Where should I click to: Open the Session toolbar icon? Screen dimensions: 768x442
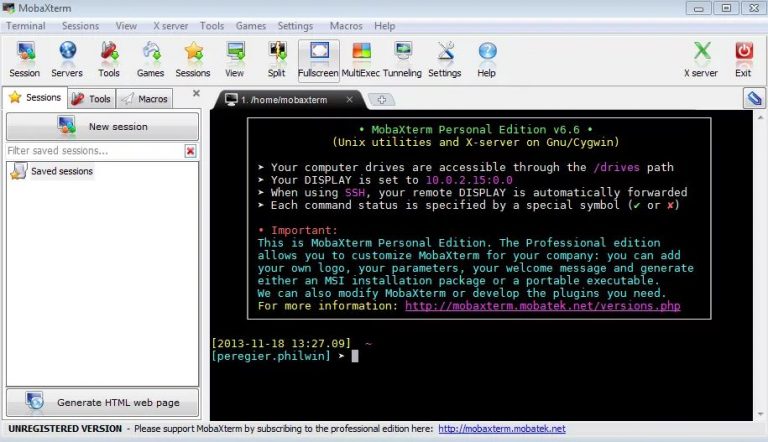point(24,60)
